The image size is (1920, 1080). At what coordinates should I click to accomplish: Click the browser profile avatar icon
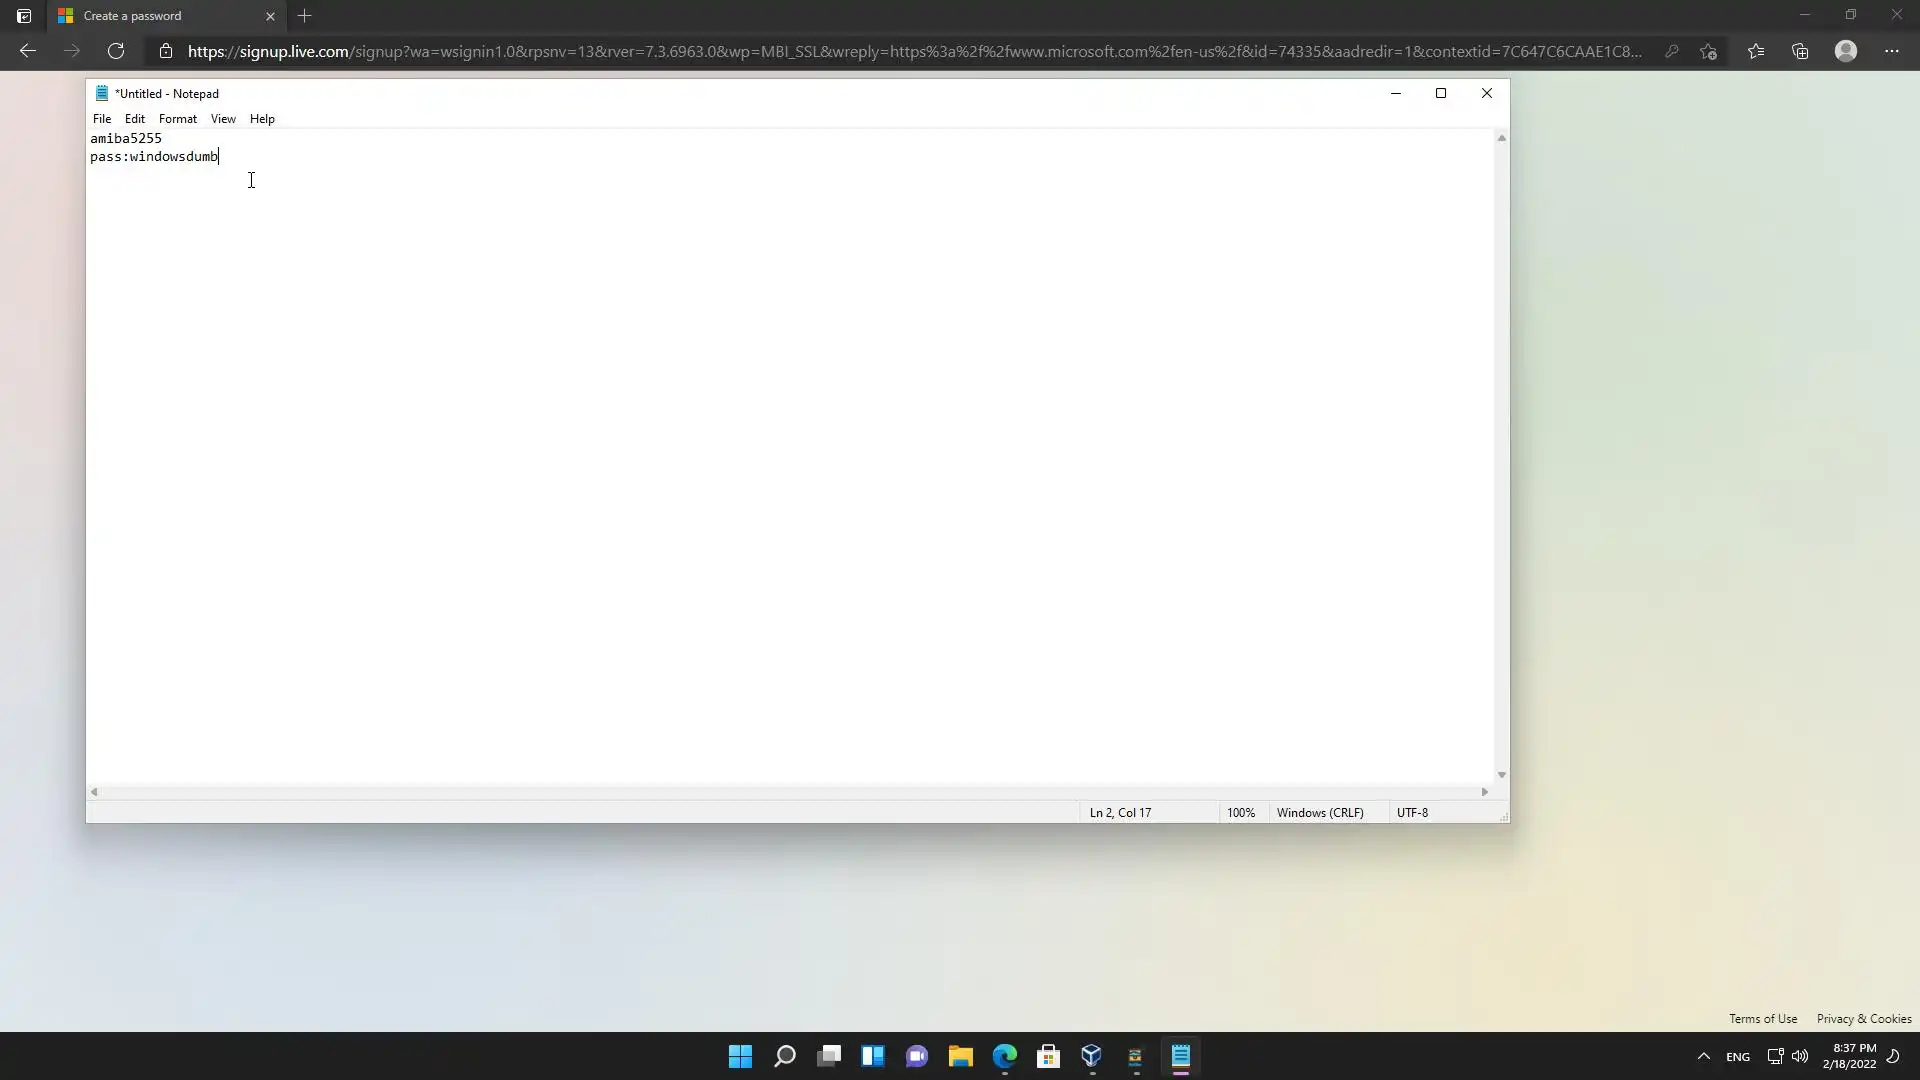pyautogui.click(x=1846, y=51)
